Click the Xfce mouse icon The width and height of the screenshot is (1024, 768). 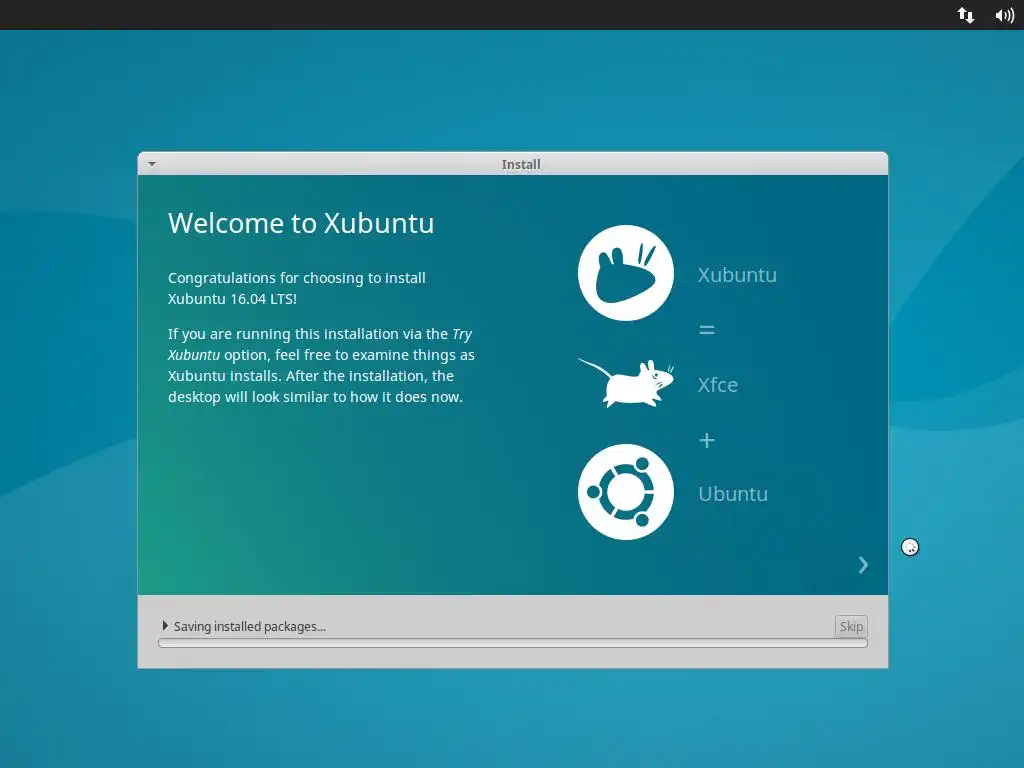(626, 383)
